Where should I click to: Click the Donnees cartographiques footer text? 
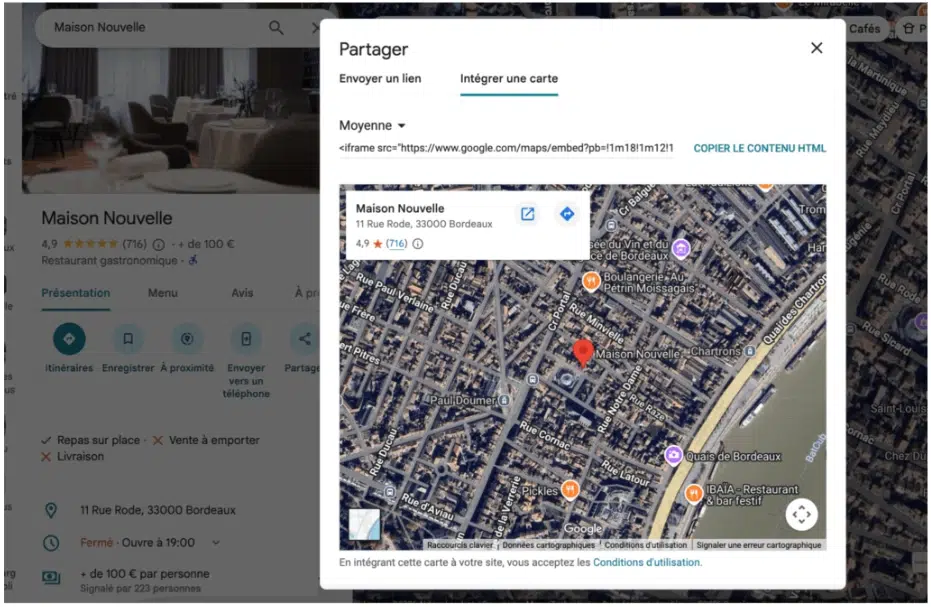point(548,545)
